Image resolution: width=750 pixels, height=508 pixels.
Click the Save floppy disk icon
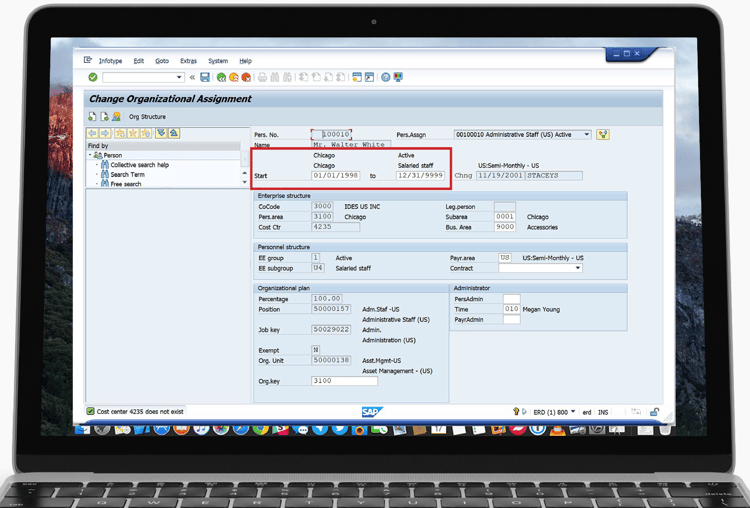pos(205,77)
